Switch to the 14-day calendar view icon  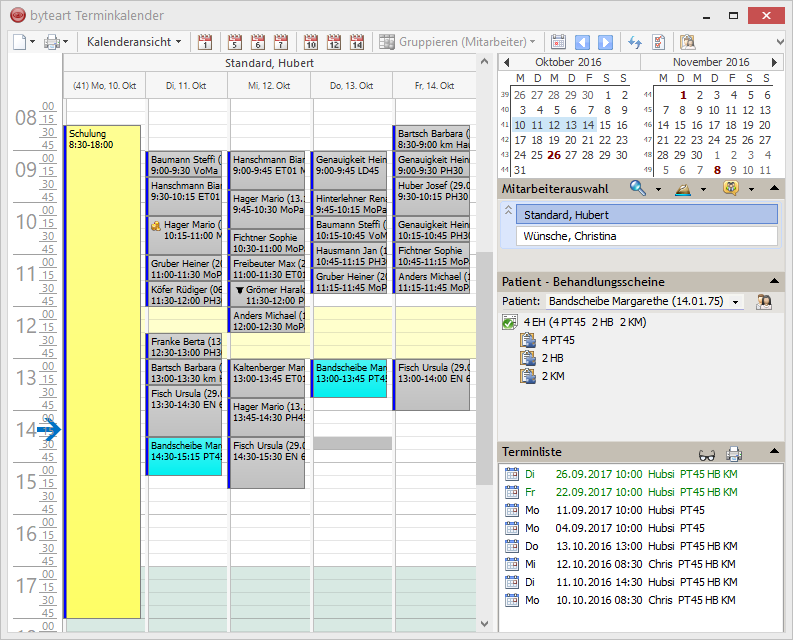tap(357, 42)
